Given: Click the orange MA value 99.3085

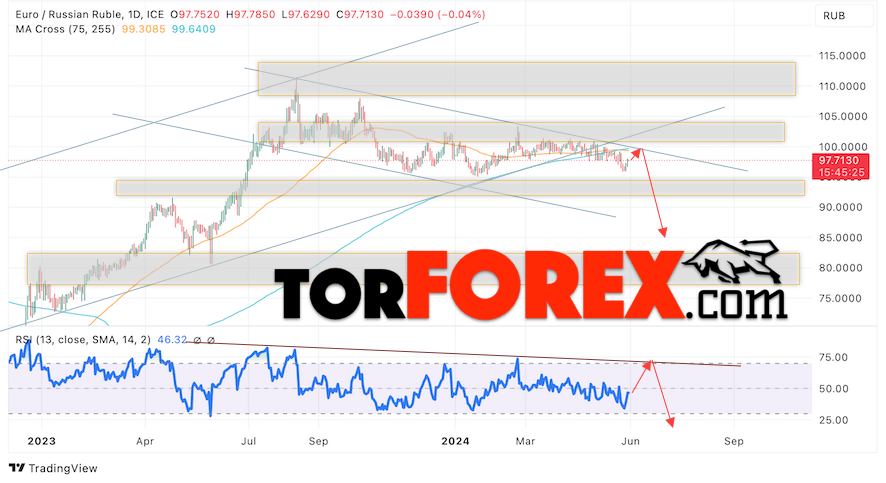Looking at the screenshot, I should (x=144, y=29).
